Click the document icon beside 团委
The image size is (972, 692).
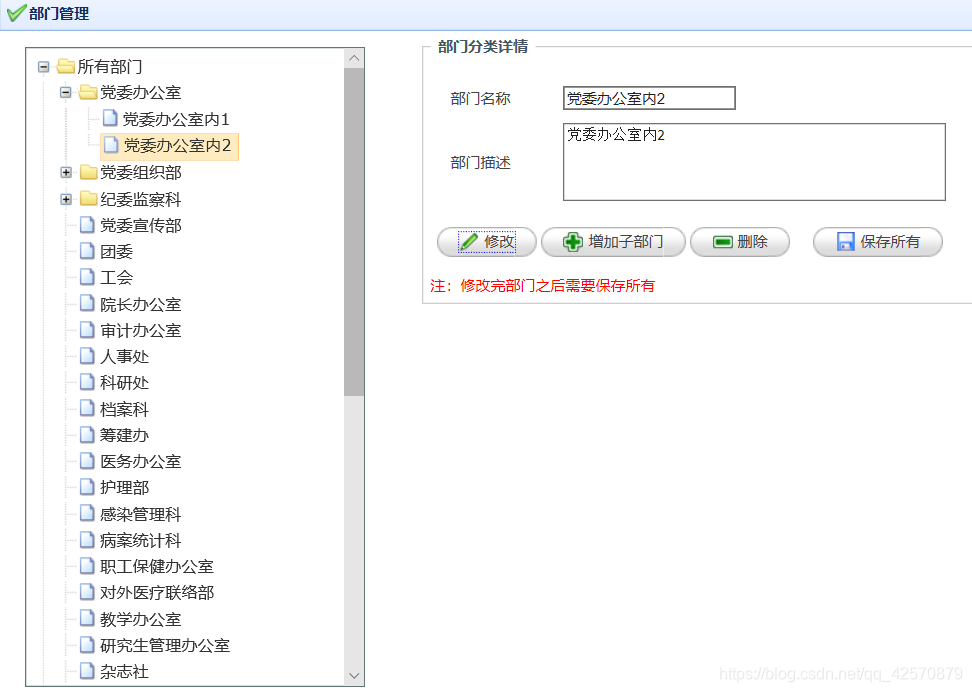(x=87, y=251)
